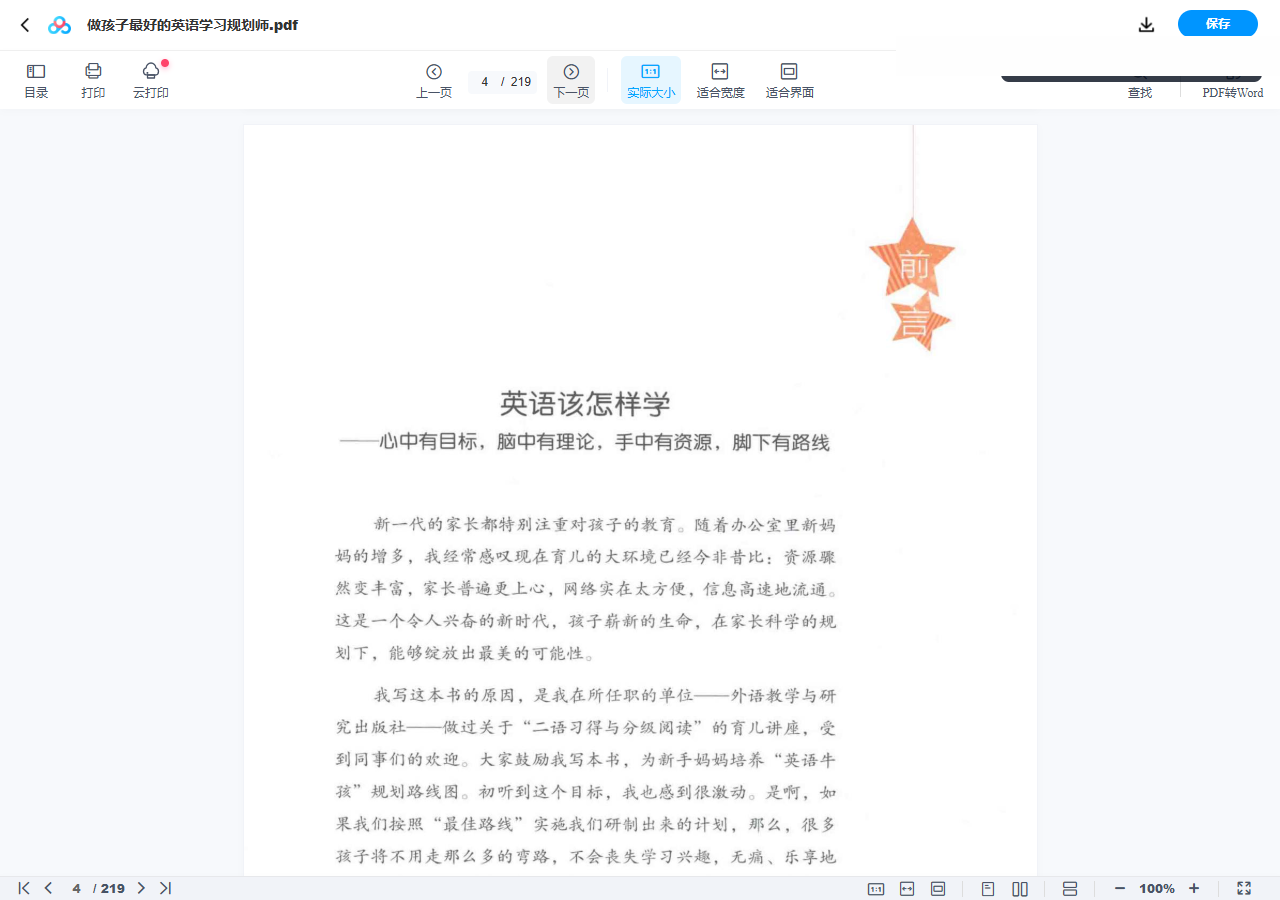Open 云打印 cloud print
The width and height of the screenshot is (1280, 900).
151,81
